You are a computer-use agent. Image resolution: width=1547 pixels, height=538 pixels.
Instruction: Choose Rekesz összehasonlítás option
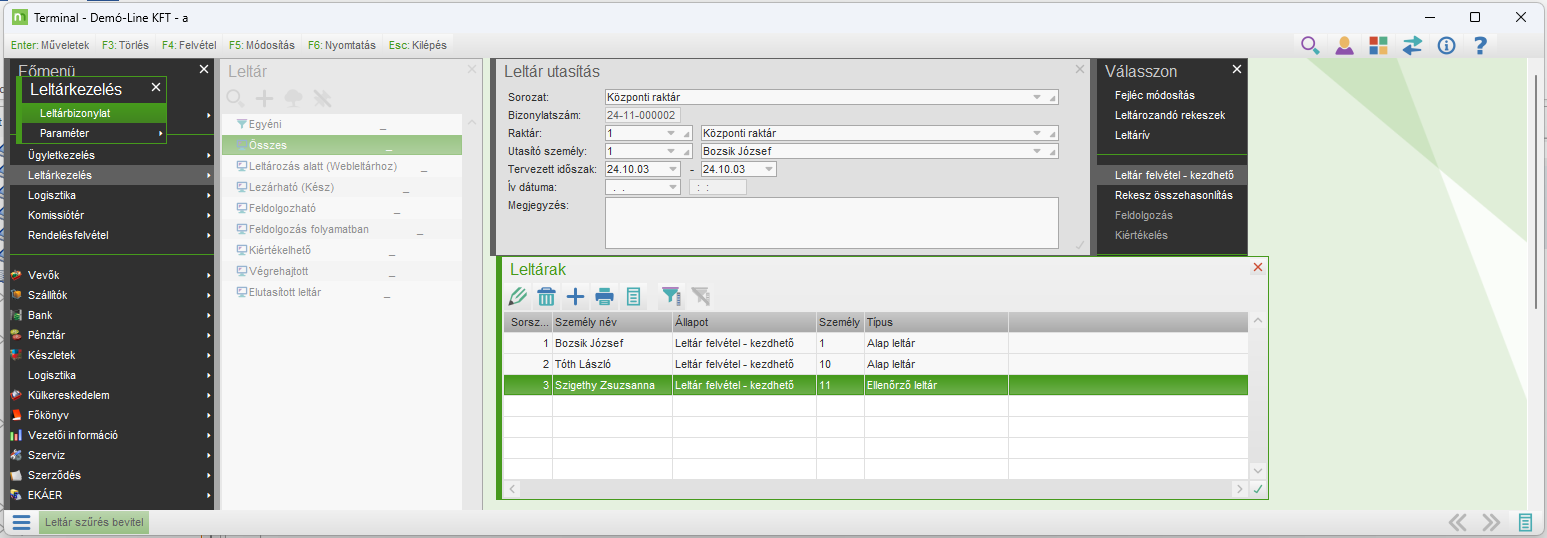pos(1173,195)
